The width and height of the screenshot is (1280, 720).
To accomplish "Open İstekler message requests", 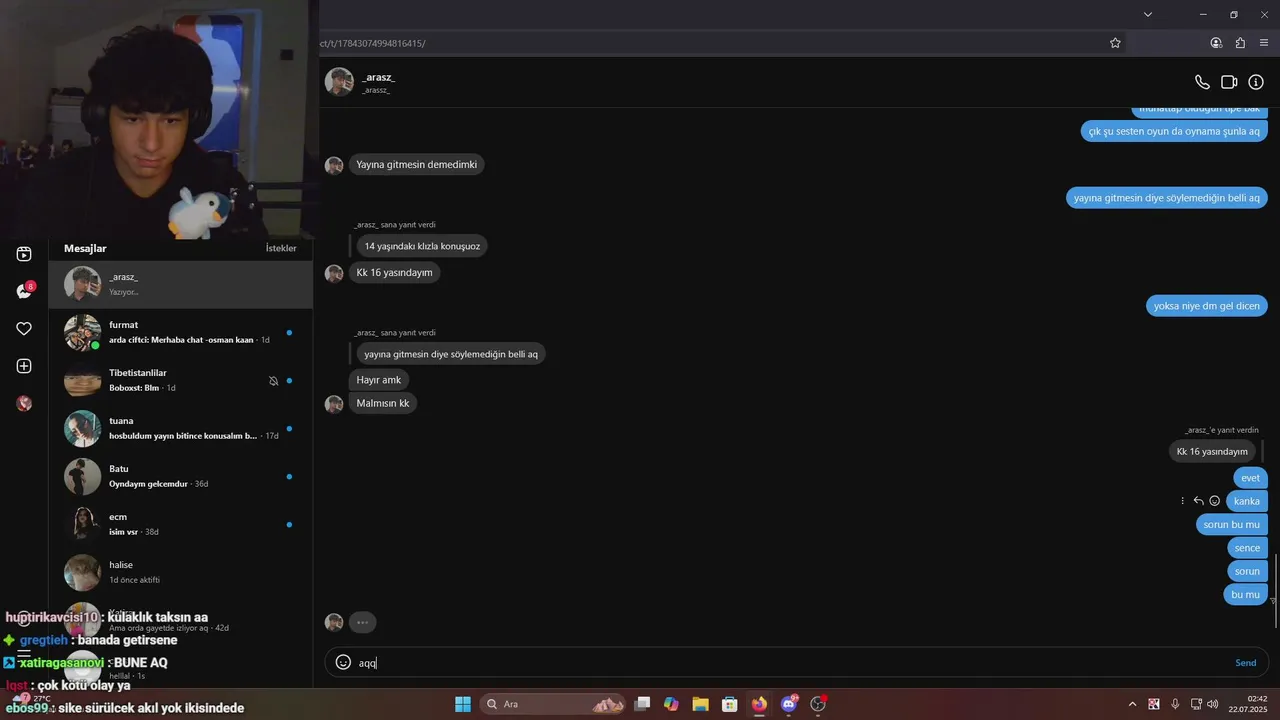I will (x=281, y=248).
